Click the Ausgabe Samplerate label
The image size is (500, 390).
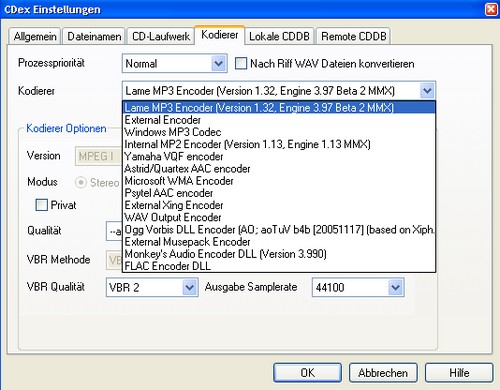point(251,287)
